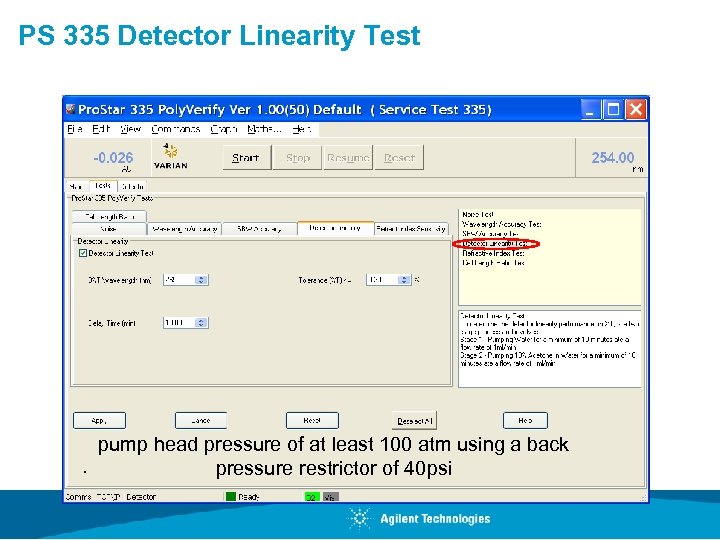
Task: Click the grey Vis lamp indicator
Action: (331, 497)
